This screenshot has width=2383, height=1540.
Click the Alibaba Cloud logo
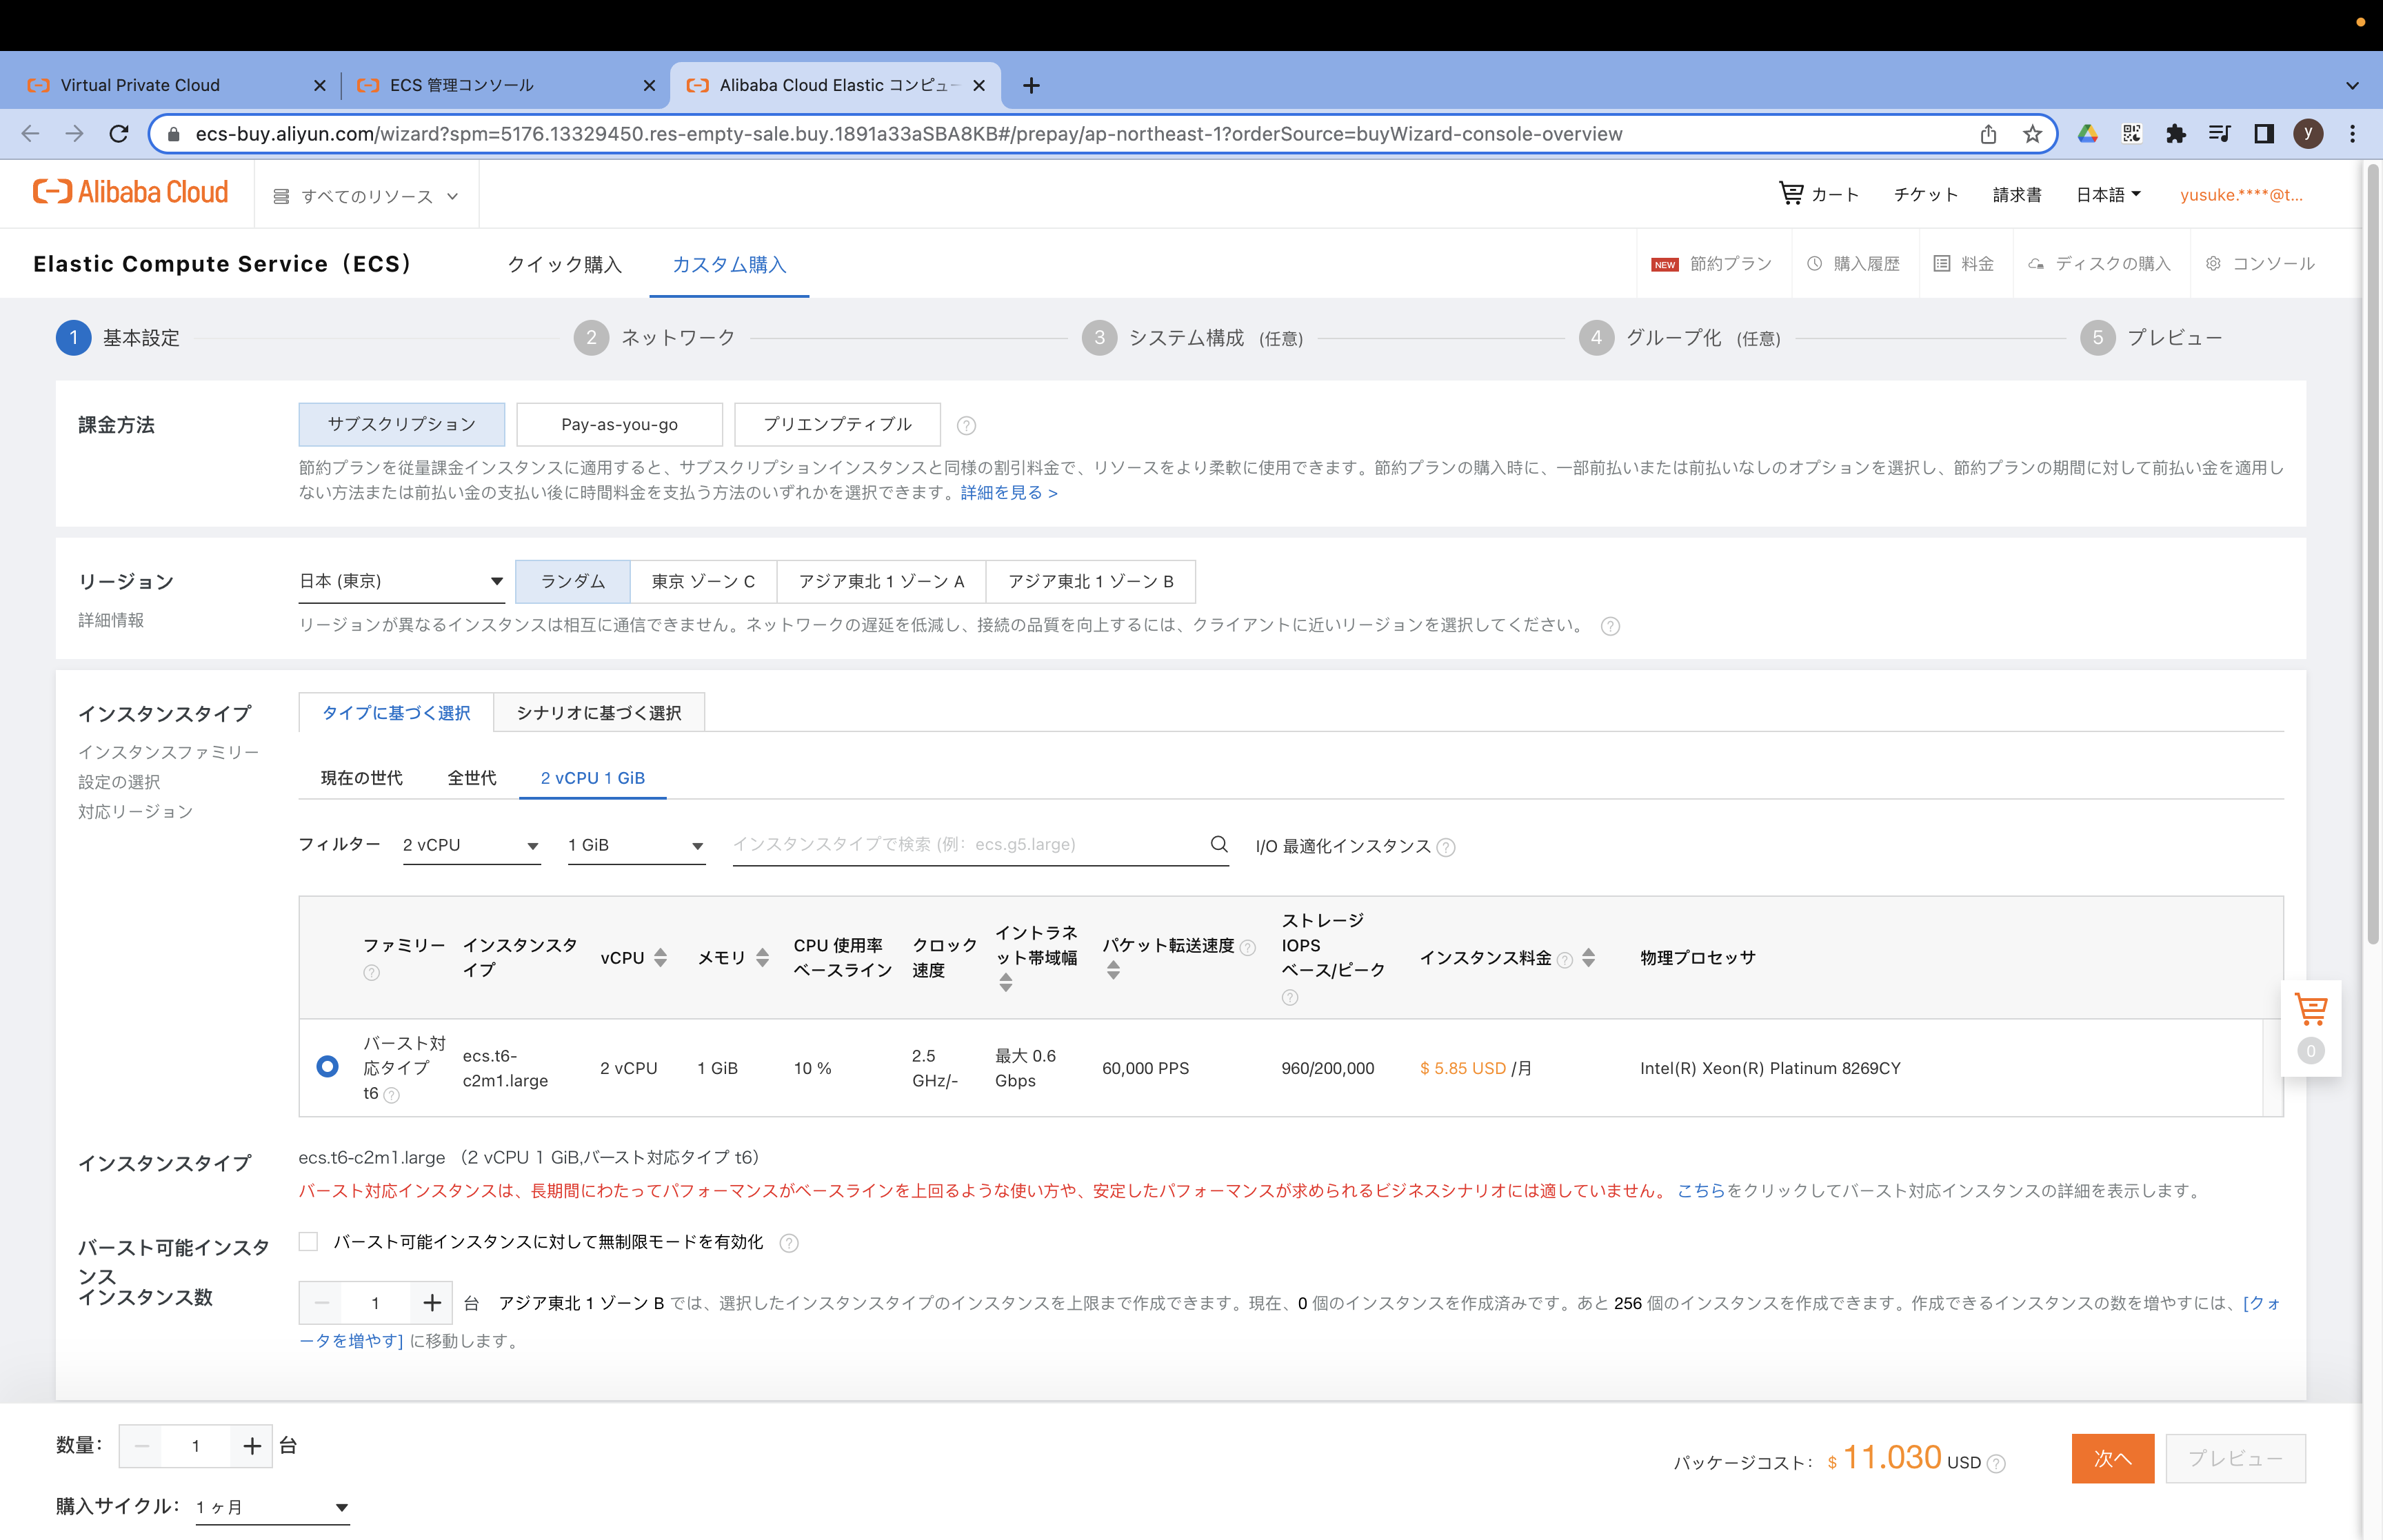[130, 191]
